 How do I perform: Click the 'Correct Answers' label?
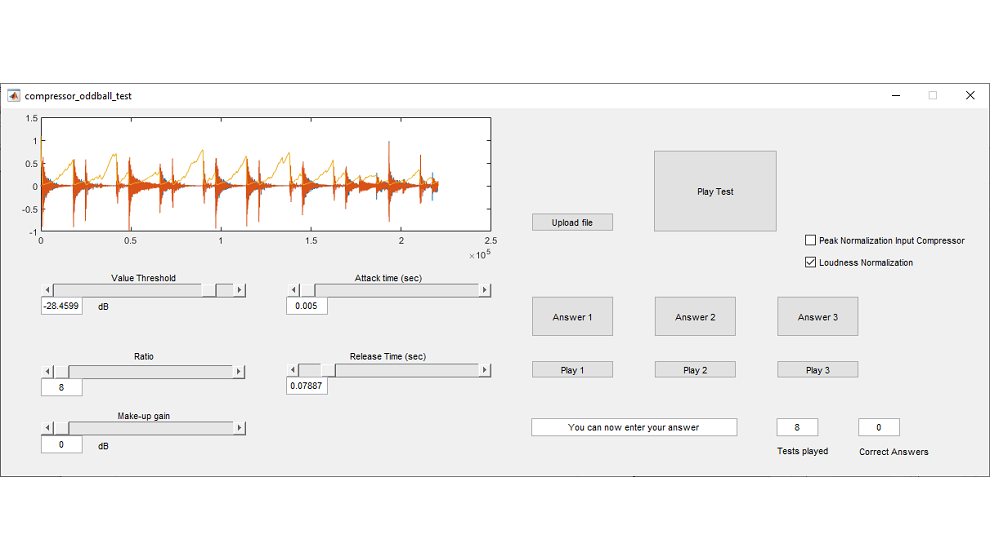click(x=893, y=451)
